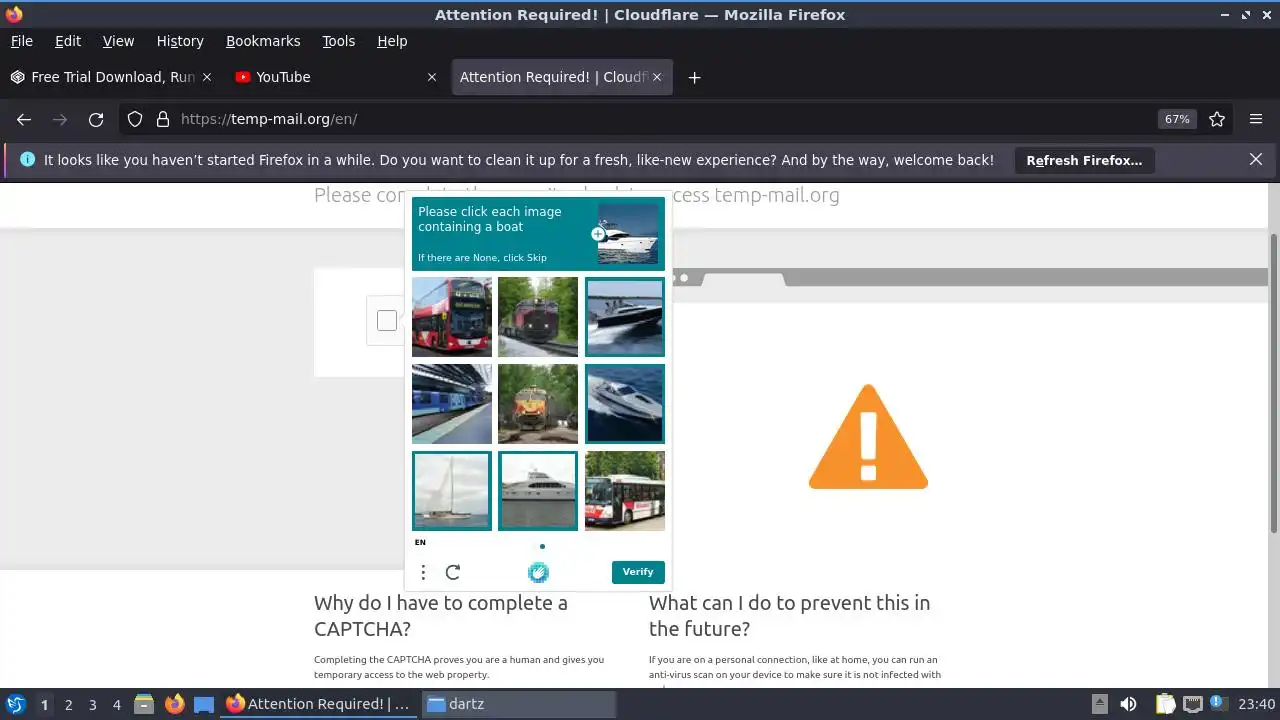The image size is (1280, 720).
Task: Switch to the YouTube tab
Action: (335, 77)
